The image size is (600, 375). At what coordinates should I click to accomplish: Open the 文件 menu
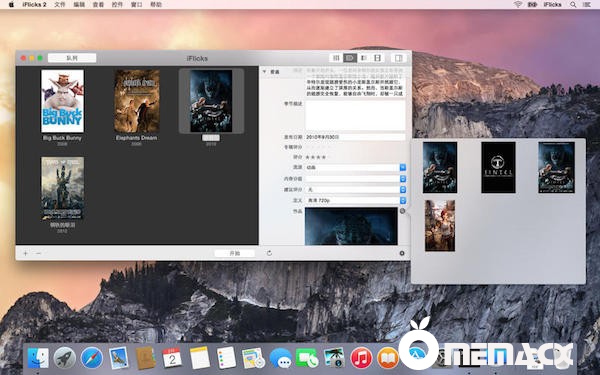[x=60, y=5]
